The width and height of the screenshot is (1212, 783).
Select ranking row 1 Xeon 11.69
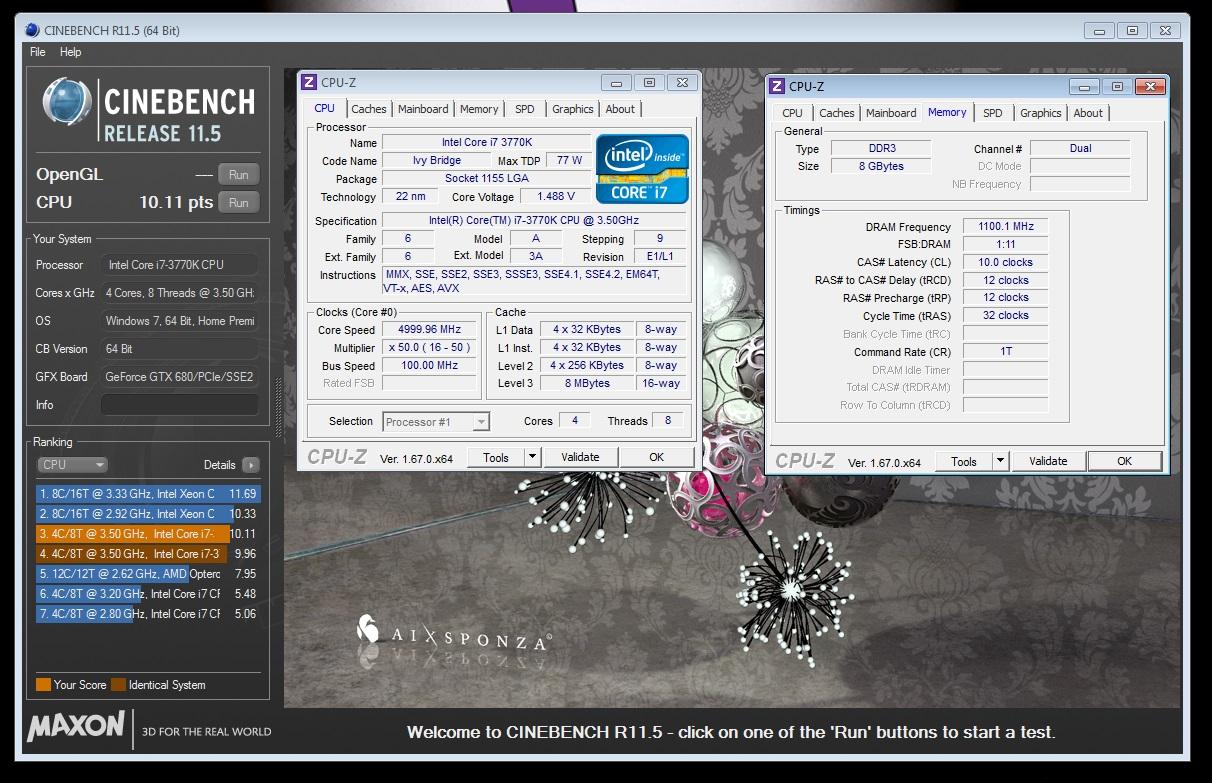pos(148,494)
